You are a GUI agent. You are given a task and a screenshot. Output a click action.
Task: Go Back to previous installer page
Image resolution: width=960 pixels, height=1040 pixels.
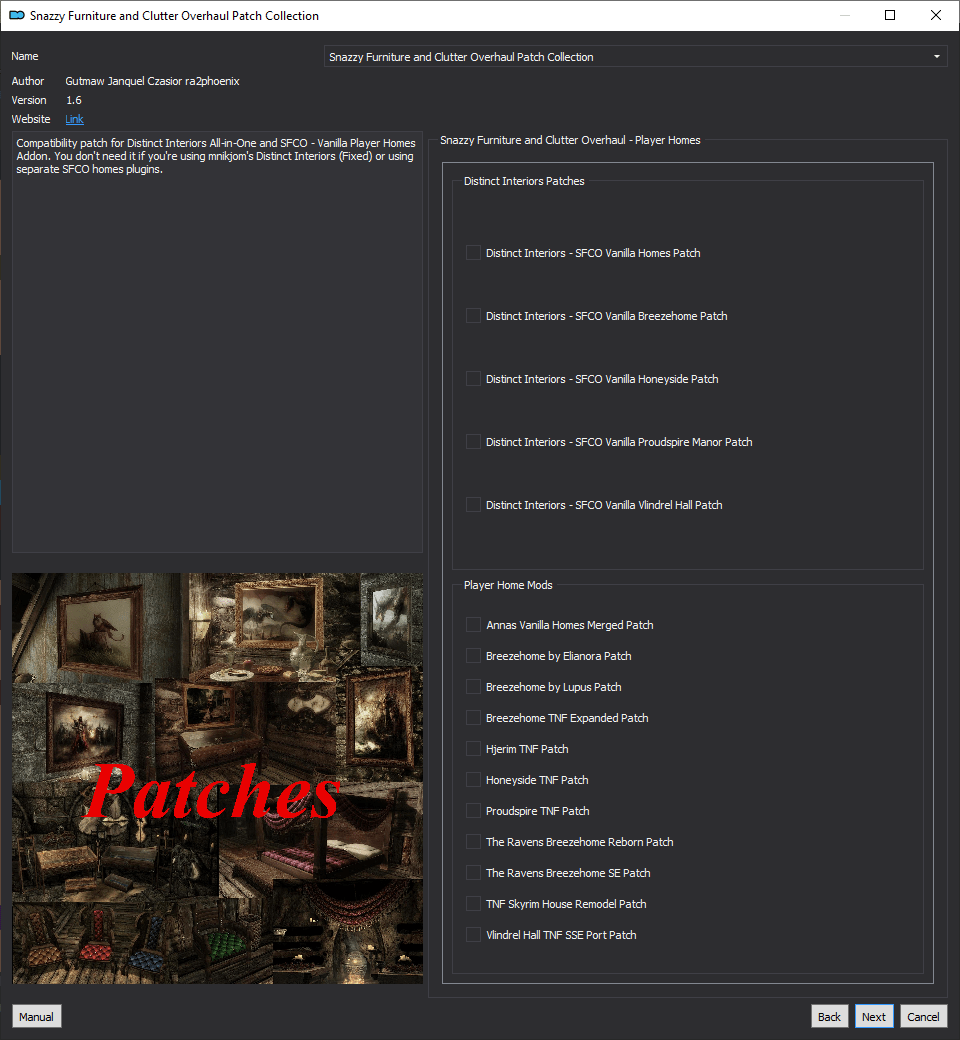[829, 1017]
